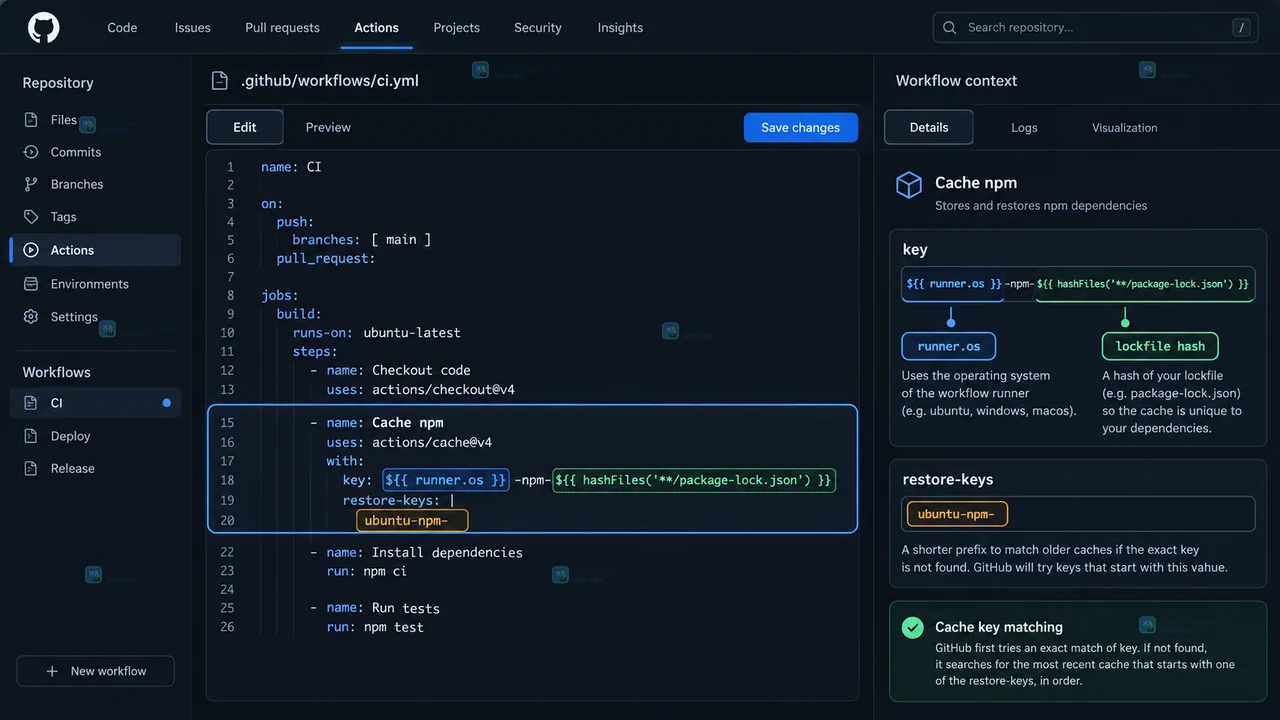The height and width of the screenshot is (720, 1280).
Task: Click the Tags icon in sidebar
Action: 31,216
